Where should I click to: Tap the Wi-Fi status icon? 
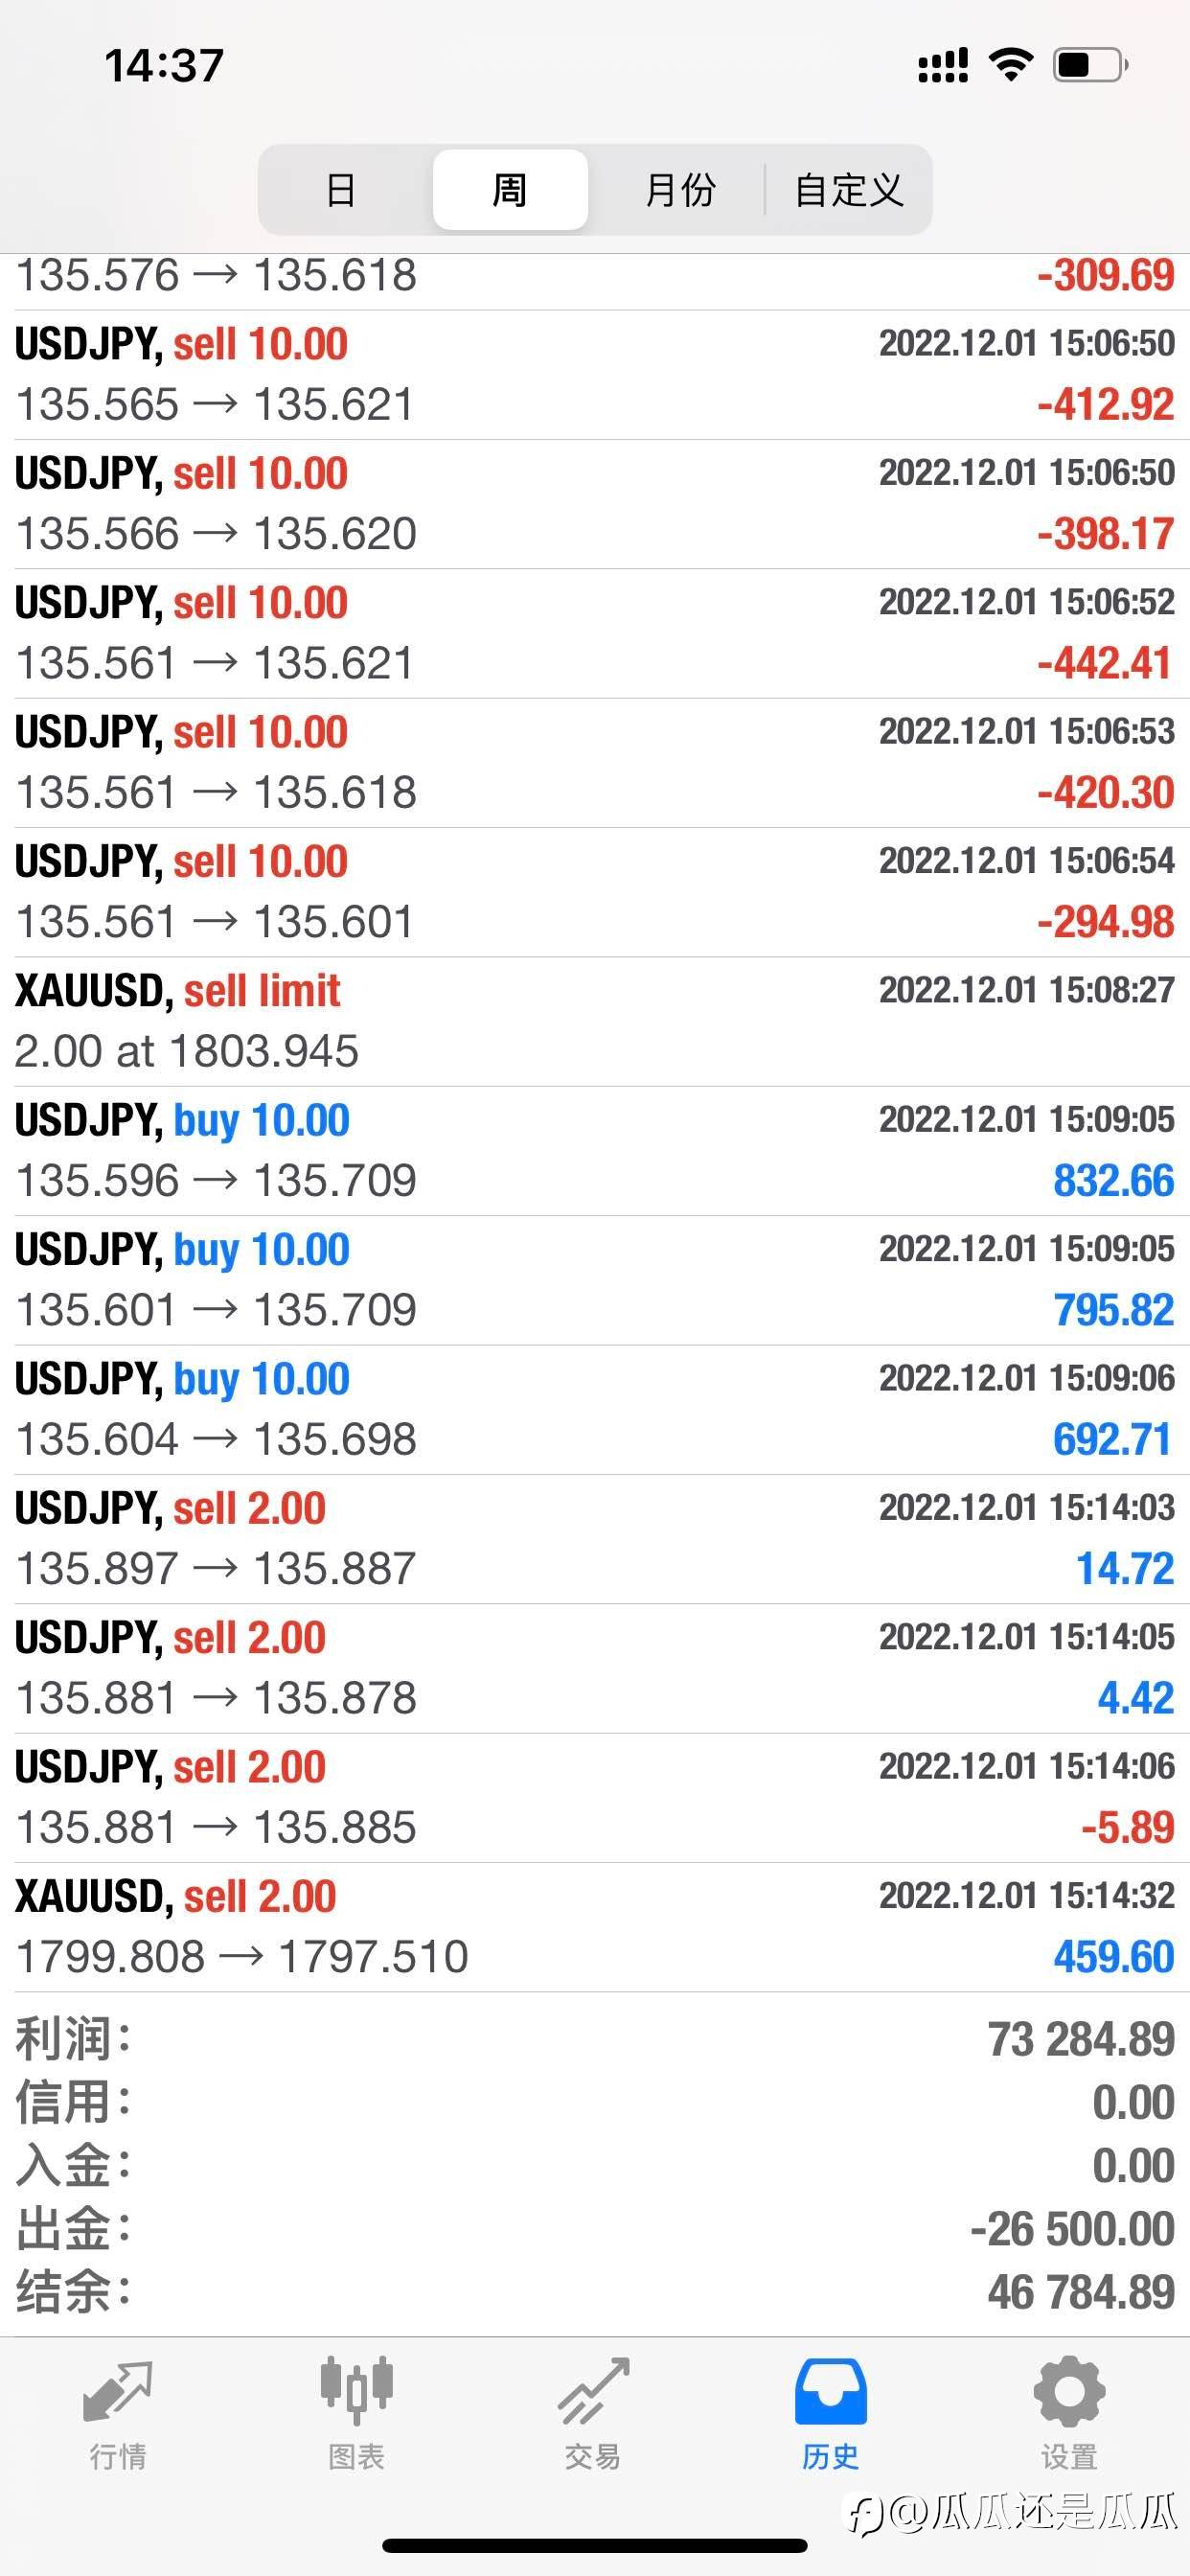(x=1011, y=65)
